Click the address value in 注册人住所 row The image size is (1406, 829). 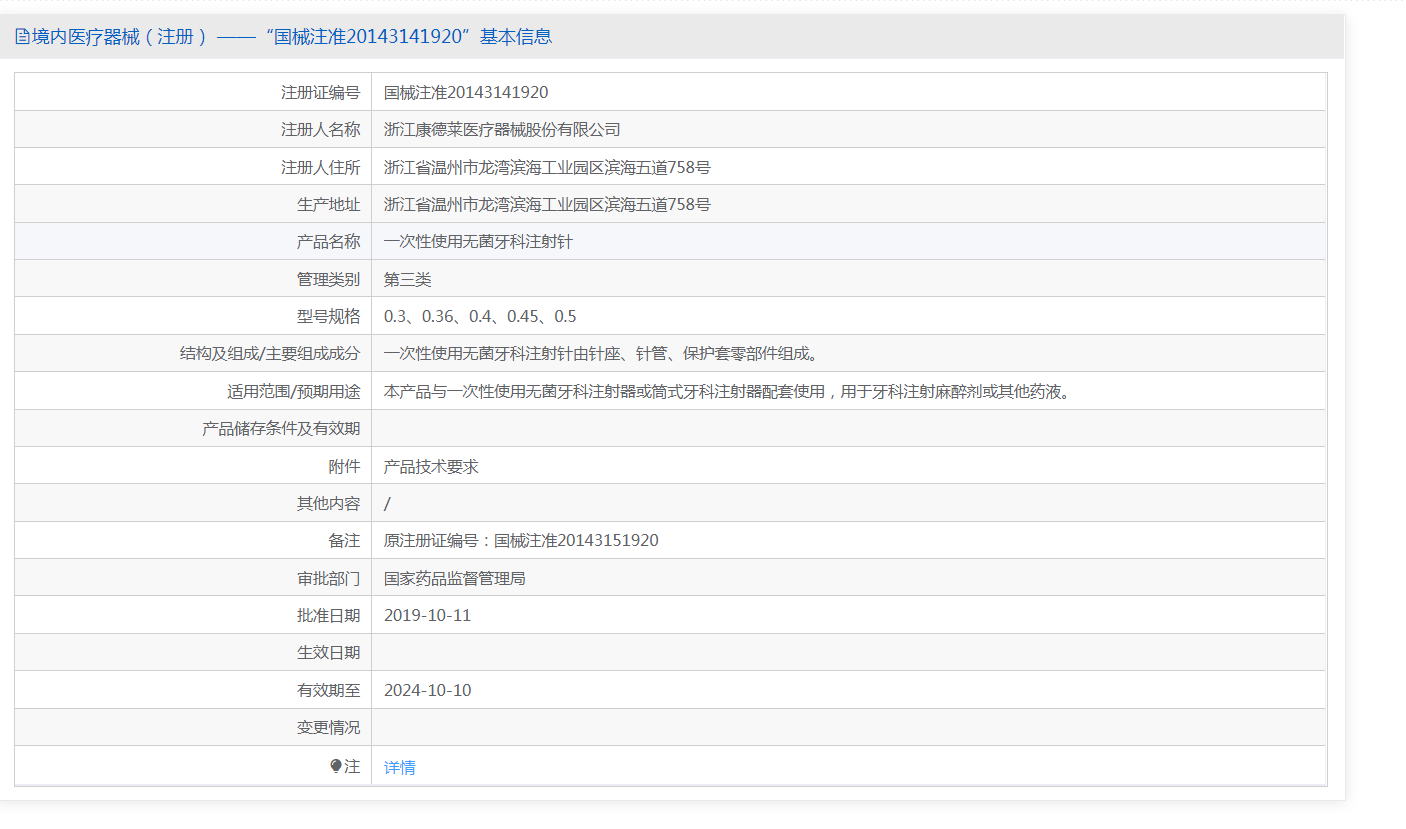pos(547,167)
